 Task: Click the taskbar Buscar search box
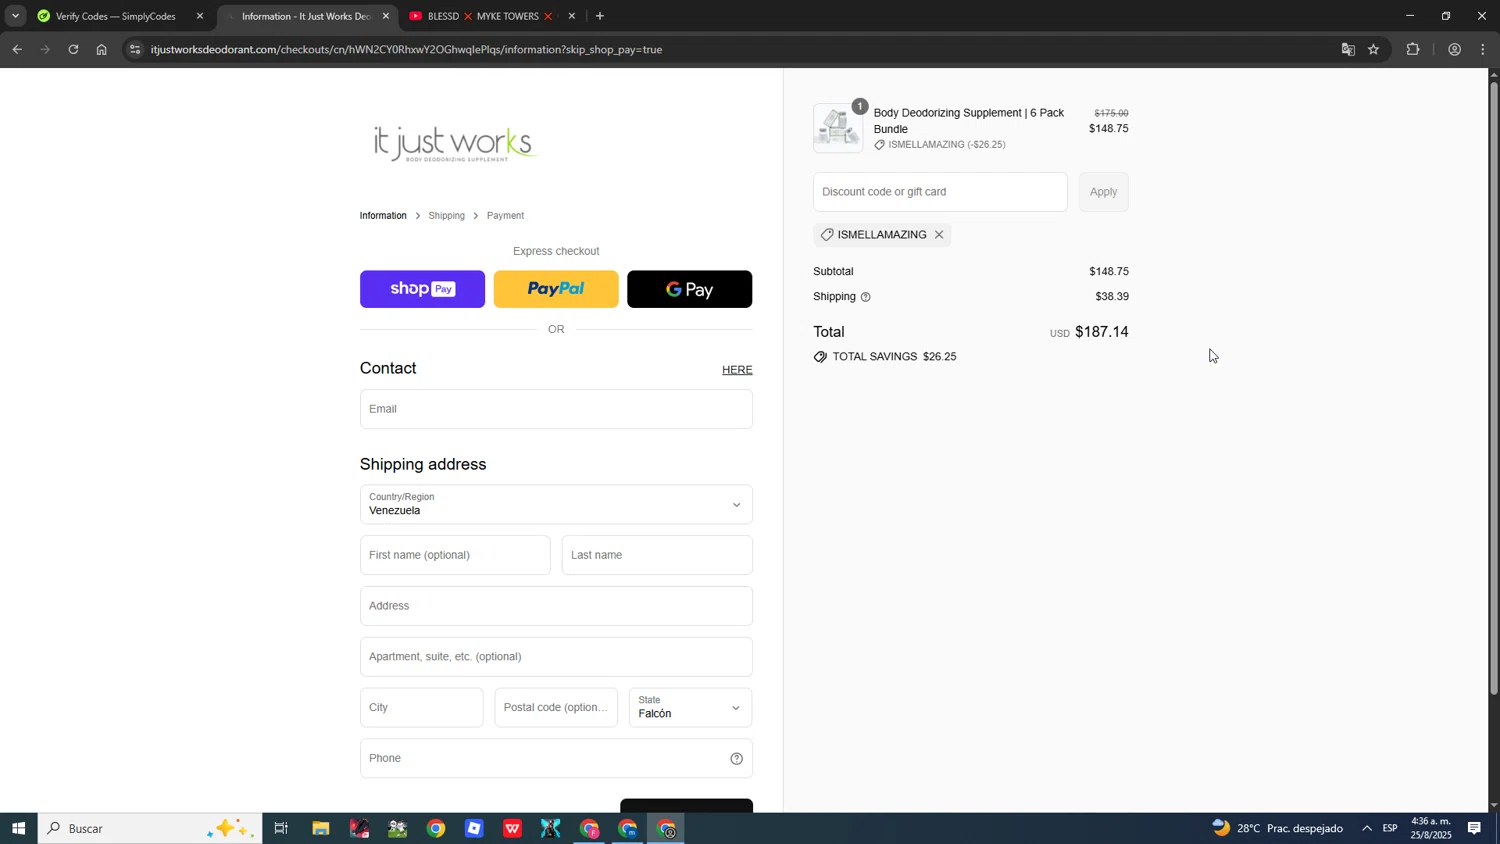click(x=150, y=829)
